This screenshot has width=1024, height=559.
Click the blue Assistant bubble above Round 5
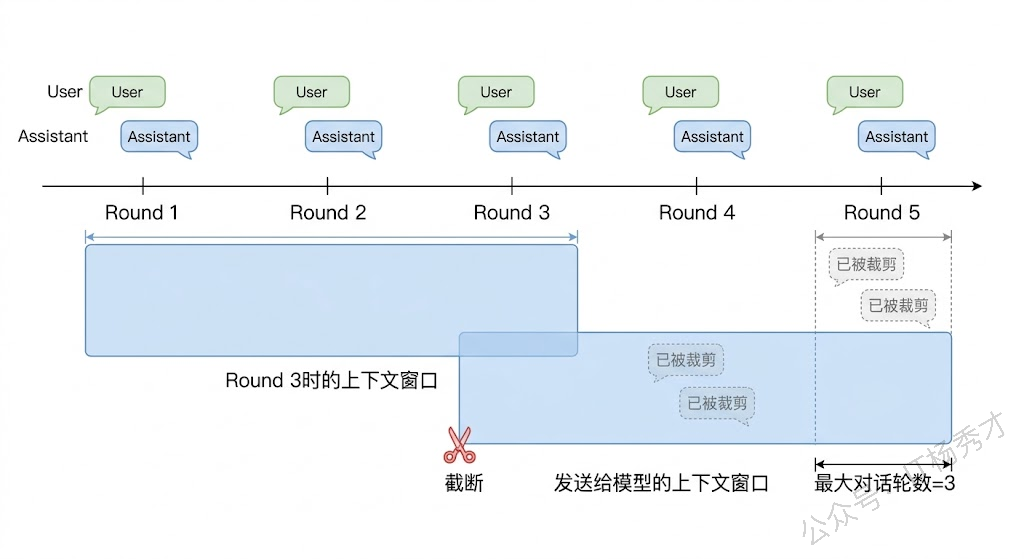[x=896, y=136]
